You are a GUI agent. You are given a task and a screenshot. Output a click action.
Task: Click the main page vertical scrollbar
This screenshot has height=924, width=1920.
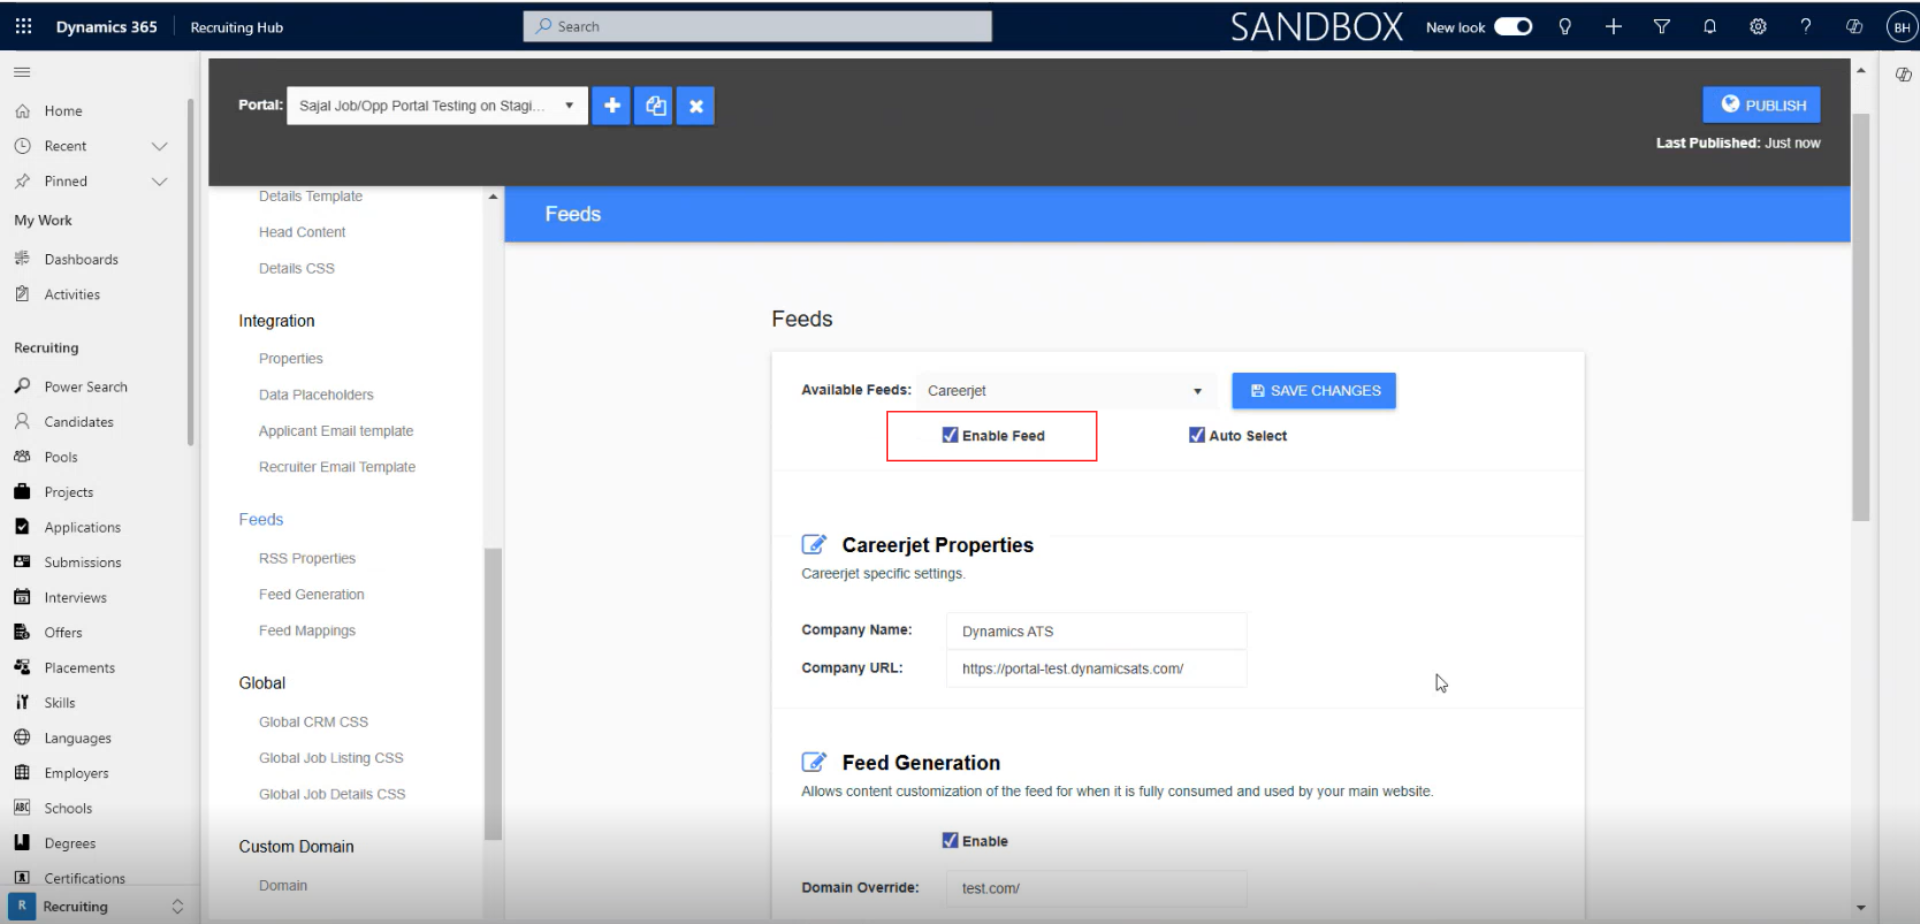(x=1860, y=317)
